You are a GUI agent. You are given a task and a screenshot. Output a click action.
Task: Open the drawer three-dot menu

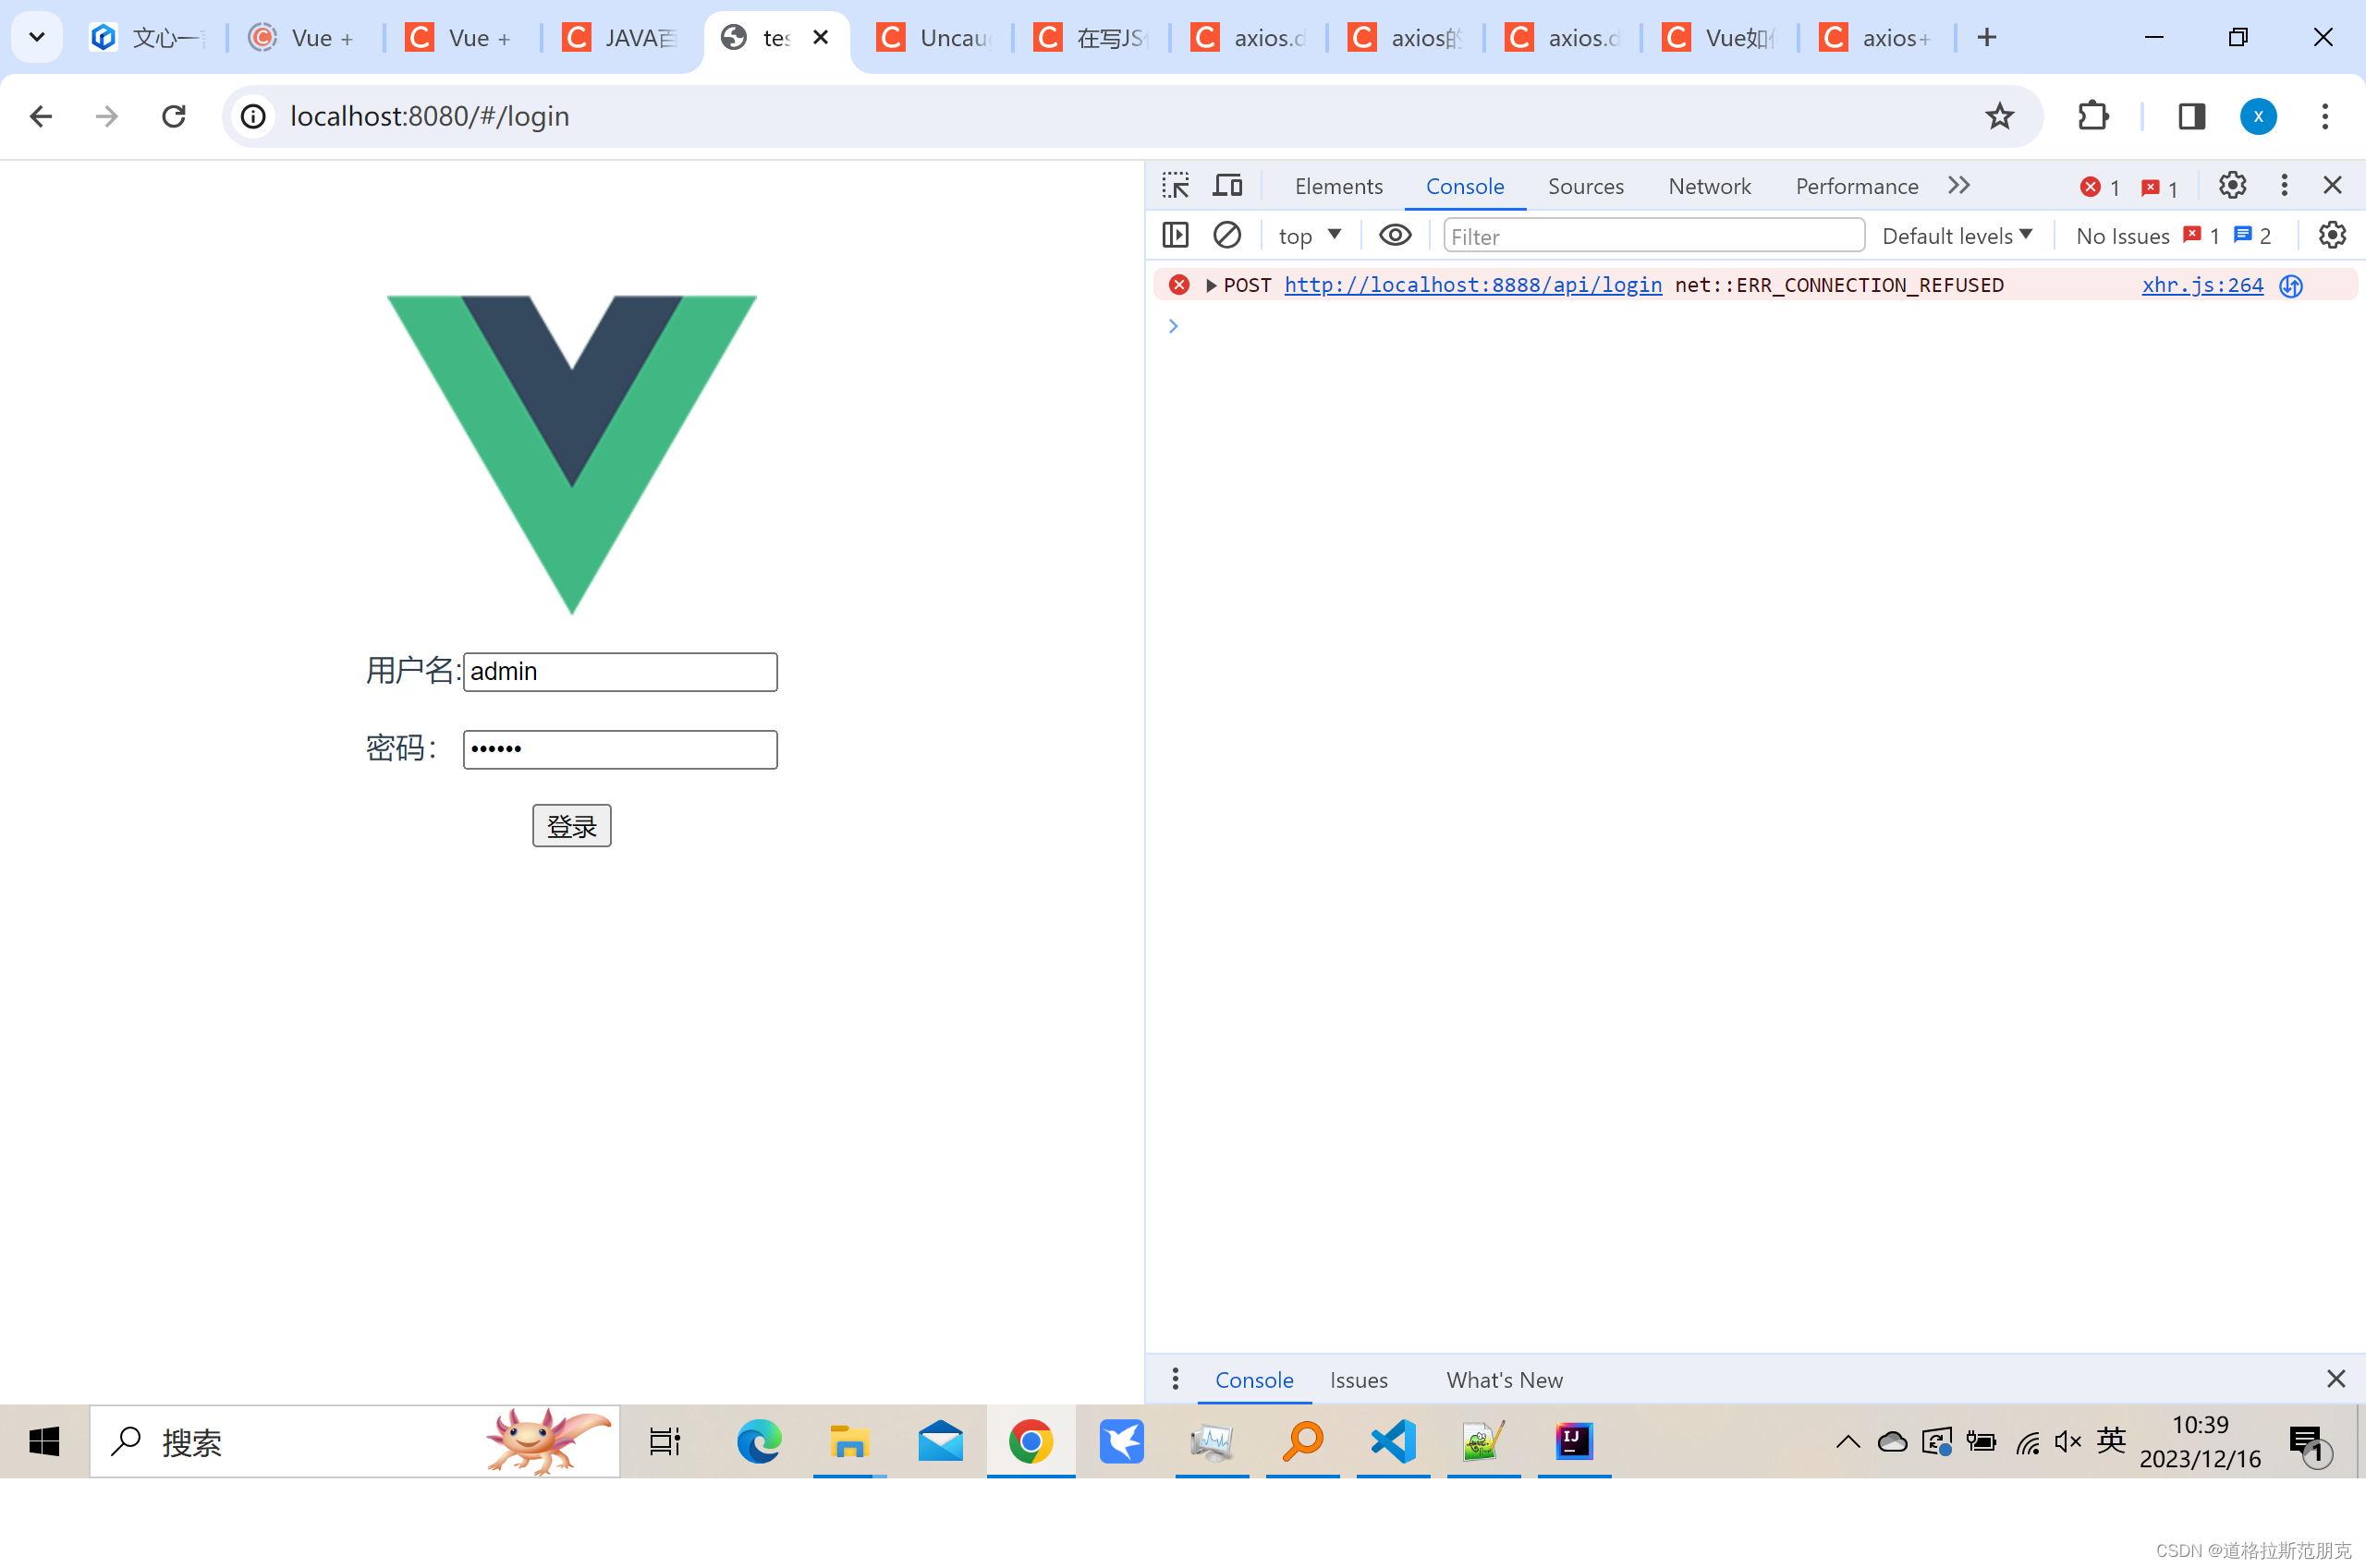coord(1175,1379)
